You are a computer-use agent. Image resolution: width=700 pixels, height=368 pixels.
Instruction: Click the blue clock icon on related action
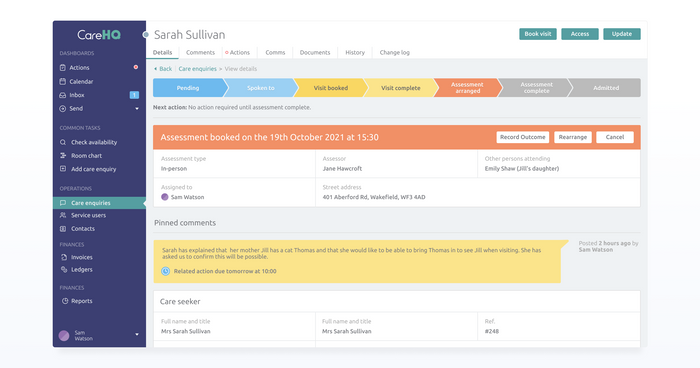coord(165,271)
